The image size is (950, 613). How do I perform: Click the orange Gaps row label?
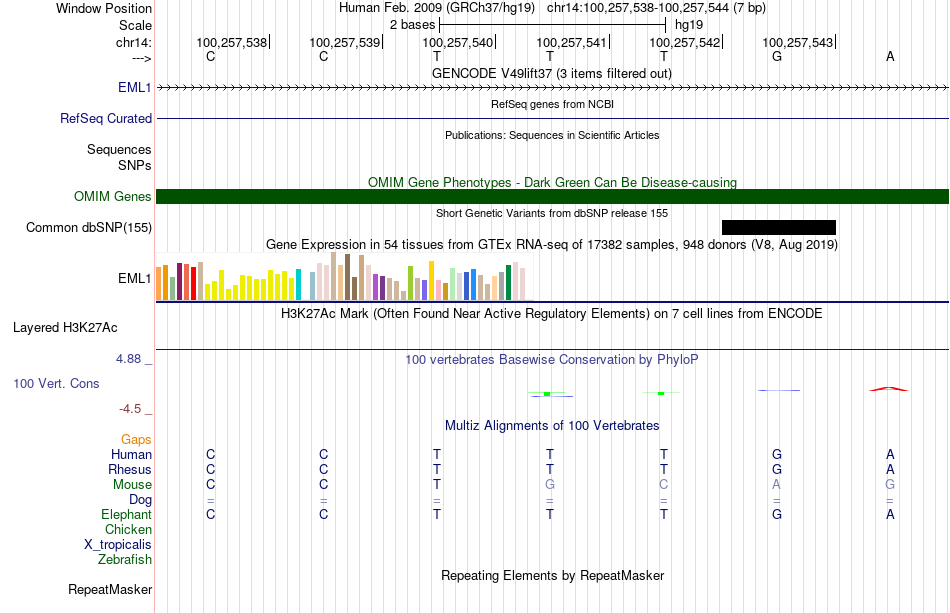136,440
